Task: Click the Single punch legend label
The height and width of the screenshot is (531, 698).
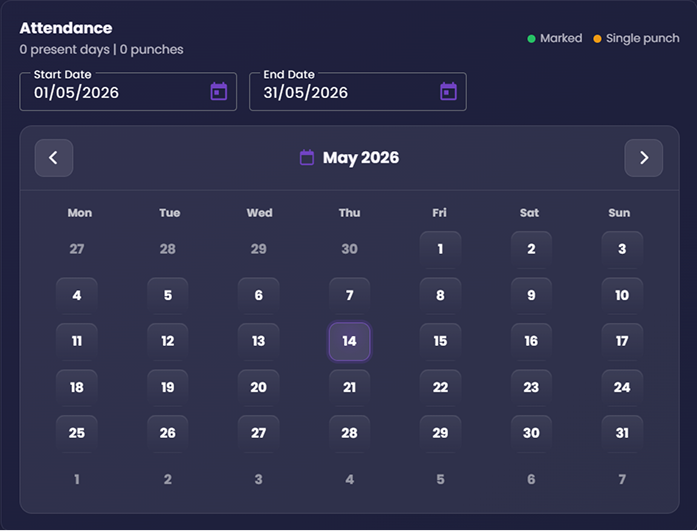Action: click(642, 39)
